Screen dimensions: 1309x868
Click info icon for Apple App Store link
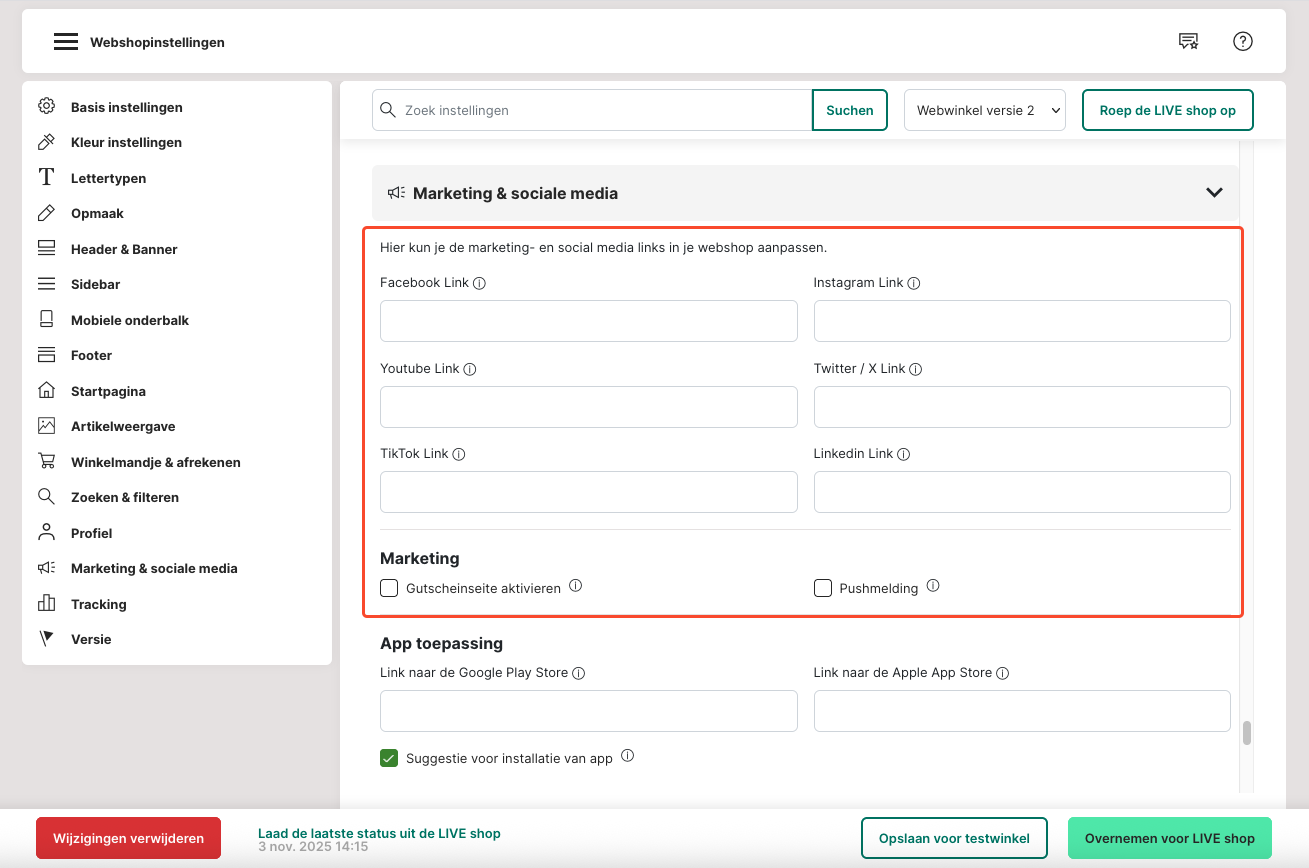click(1002, 673)
